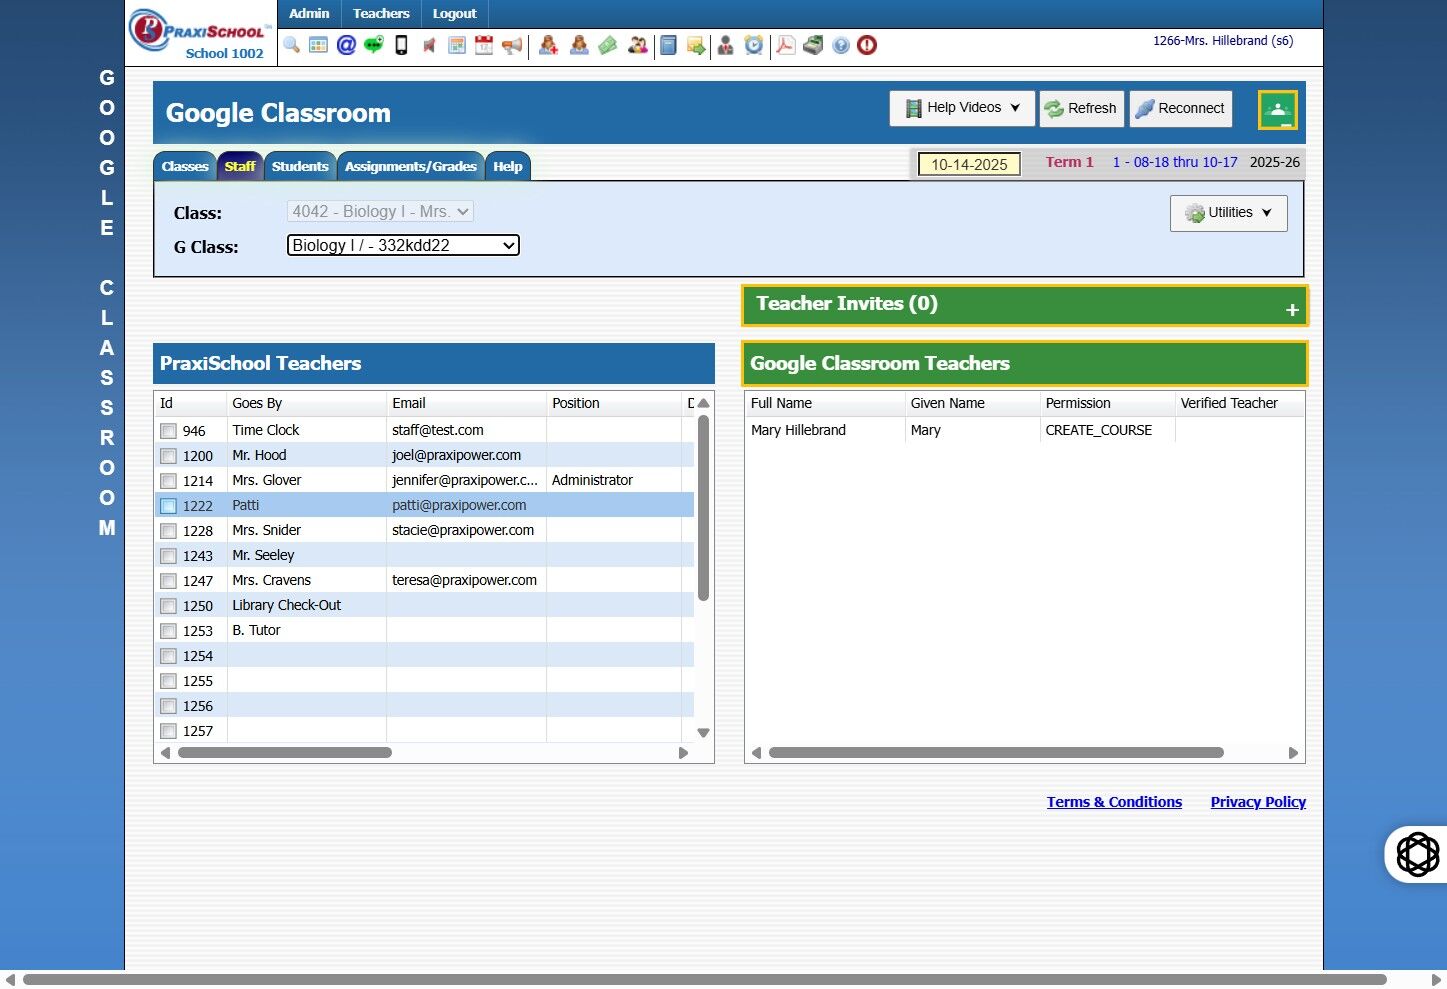Click the muted speaker toolbar icon
1447x989 pixels.
[x=429, y=45]
